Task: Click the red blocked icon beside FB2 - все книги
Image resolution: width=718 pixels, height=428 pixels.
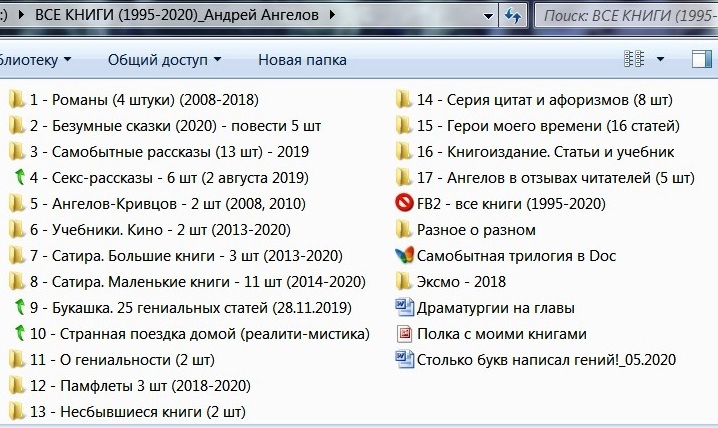Action: point(404,204)
